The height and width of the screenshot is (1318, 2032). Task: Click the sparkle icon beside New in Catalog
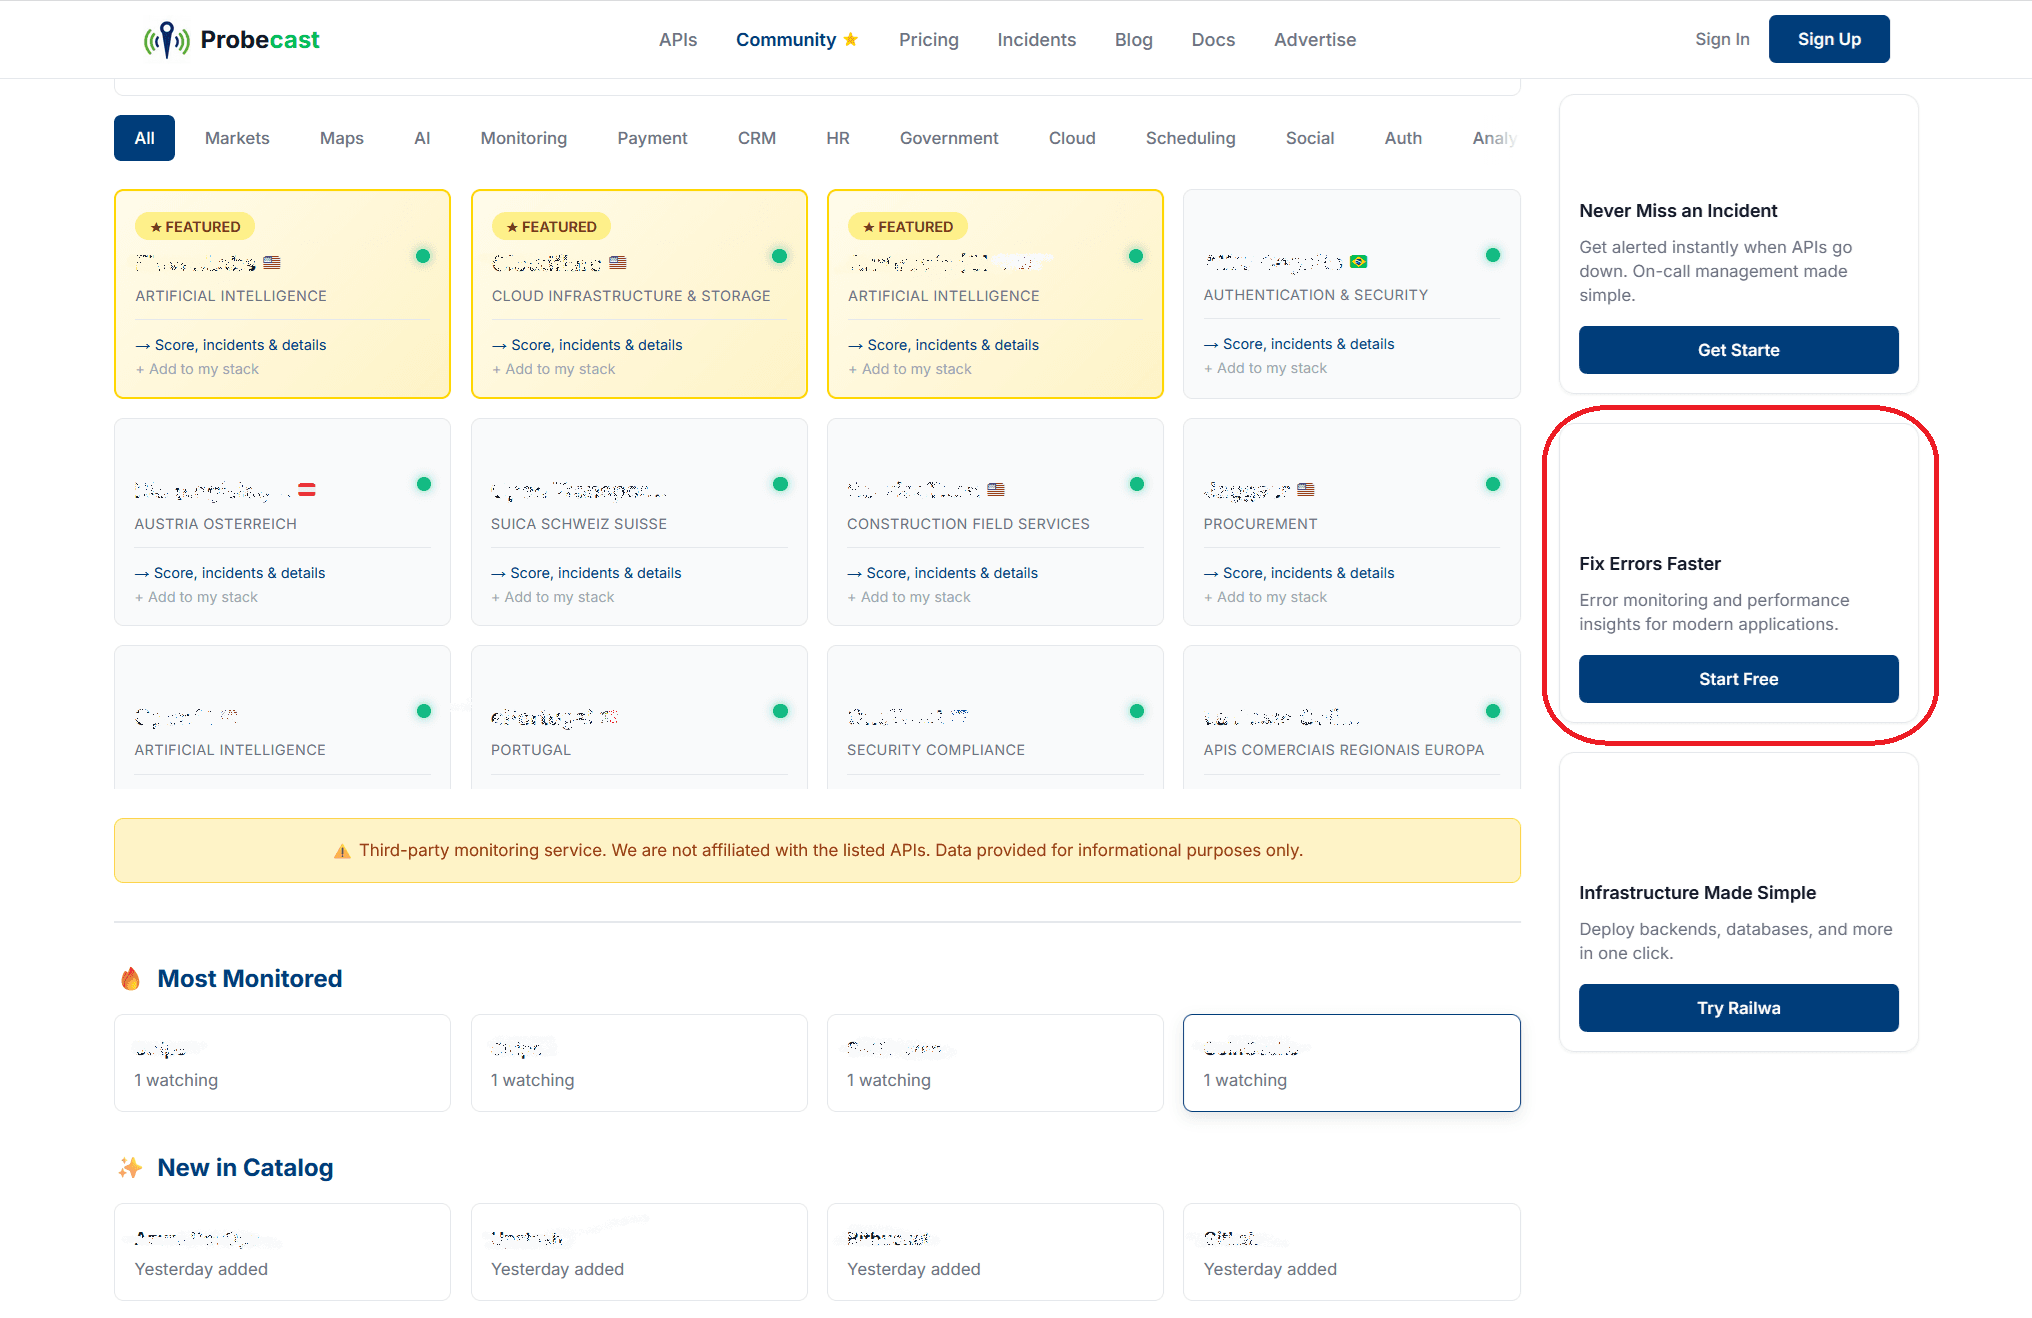point(130,1167)
